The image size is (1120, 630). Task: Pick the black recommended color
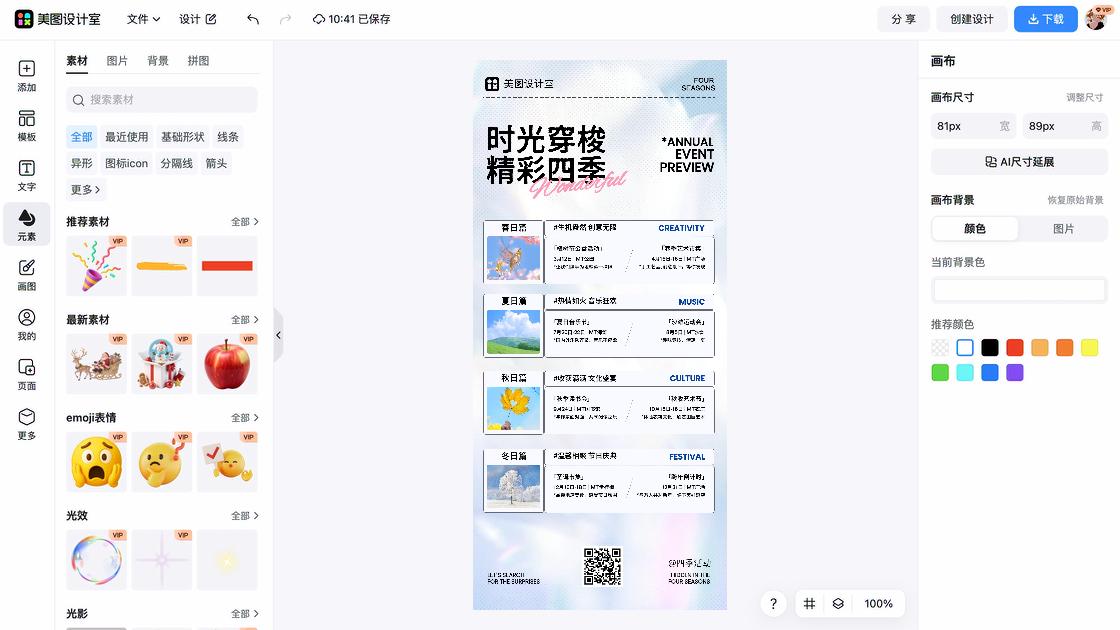click(990, 348)
